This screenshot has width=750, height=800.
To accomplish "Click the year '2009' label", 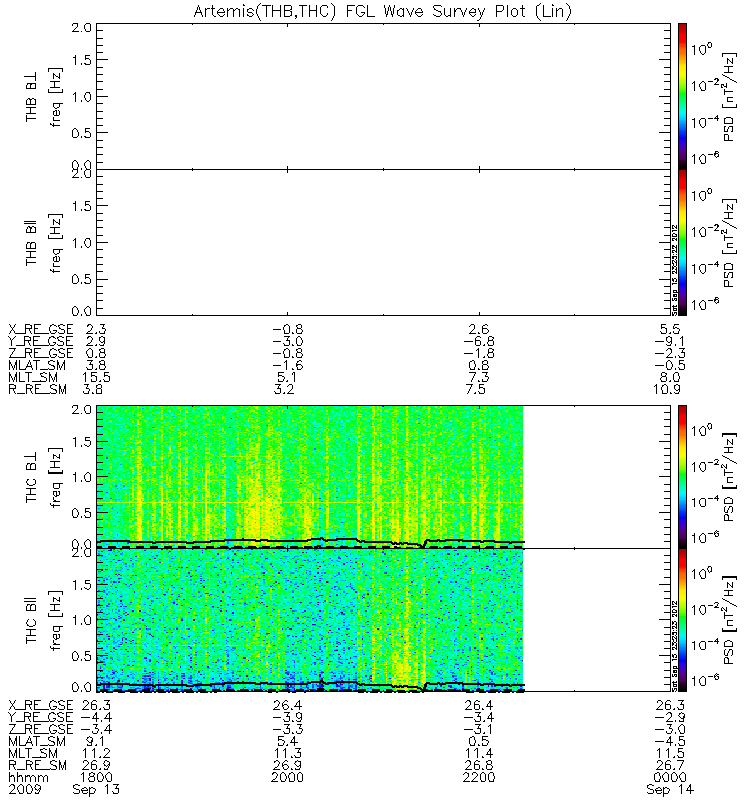I will (24, 790).
